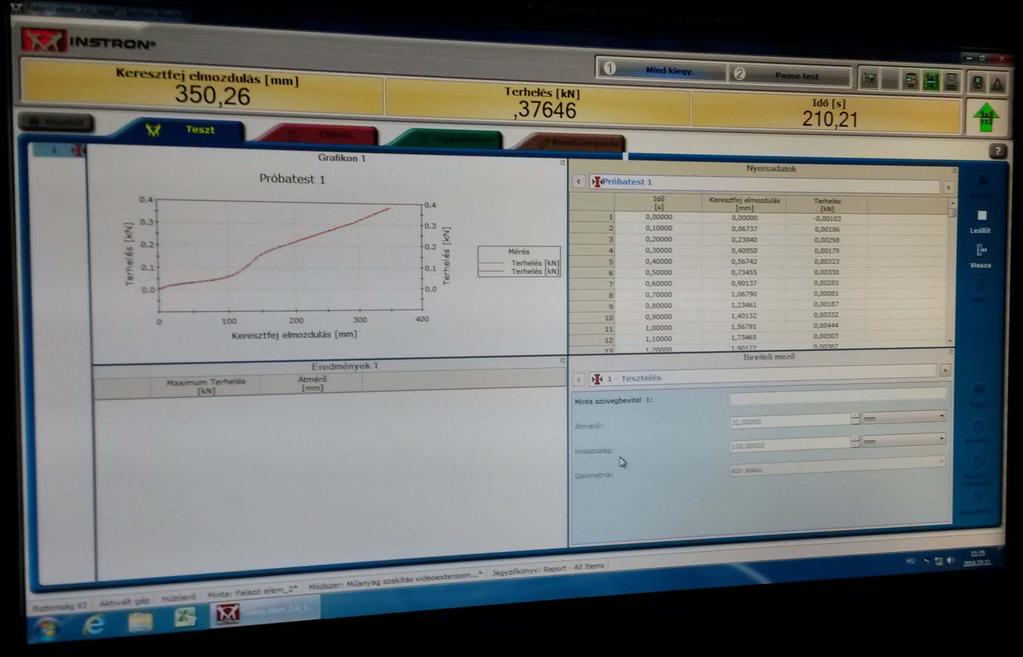Image resolution: width=1023 pixels, height=657 pixels.
Task: Click the Terhelés [kN] live display
Action: tap(538, 103)
